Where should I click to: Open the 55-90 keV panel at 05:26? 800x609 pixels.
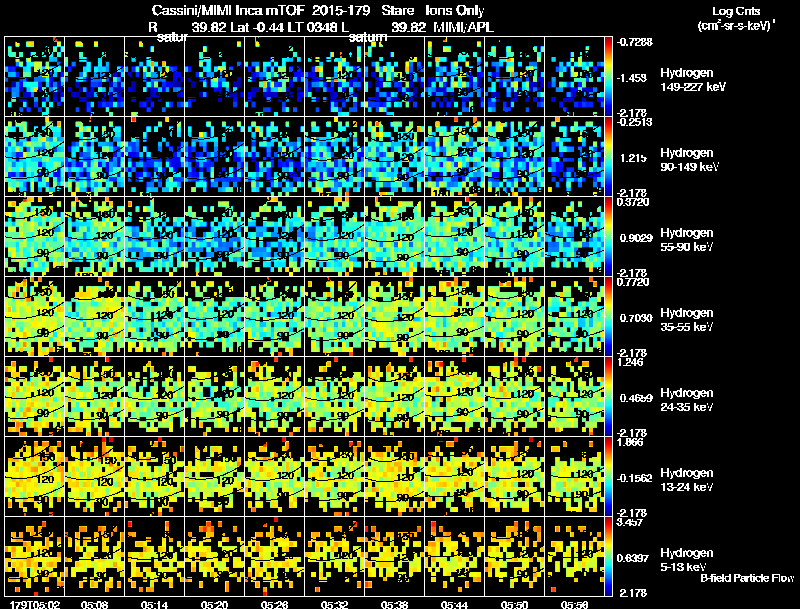coord(274,237)
